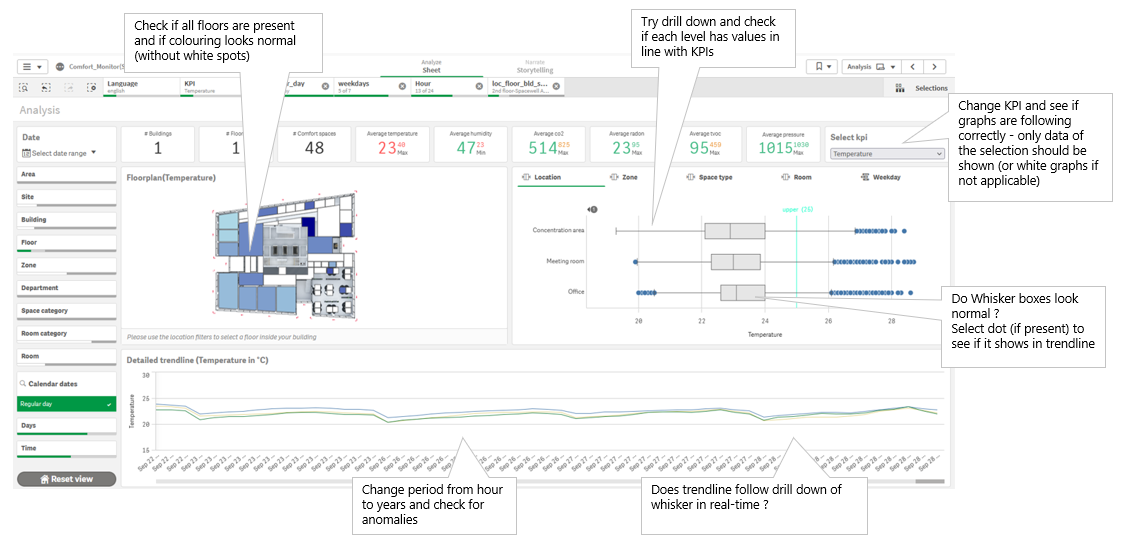
Task: Click the Comfort_Monitor app name
Action: coord(96,66)
